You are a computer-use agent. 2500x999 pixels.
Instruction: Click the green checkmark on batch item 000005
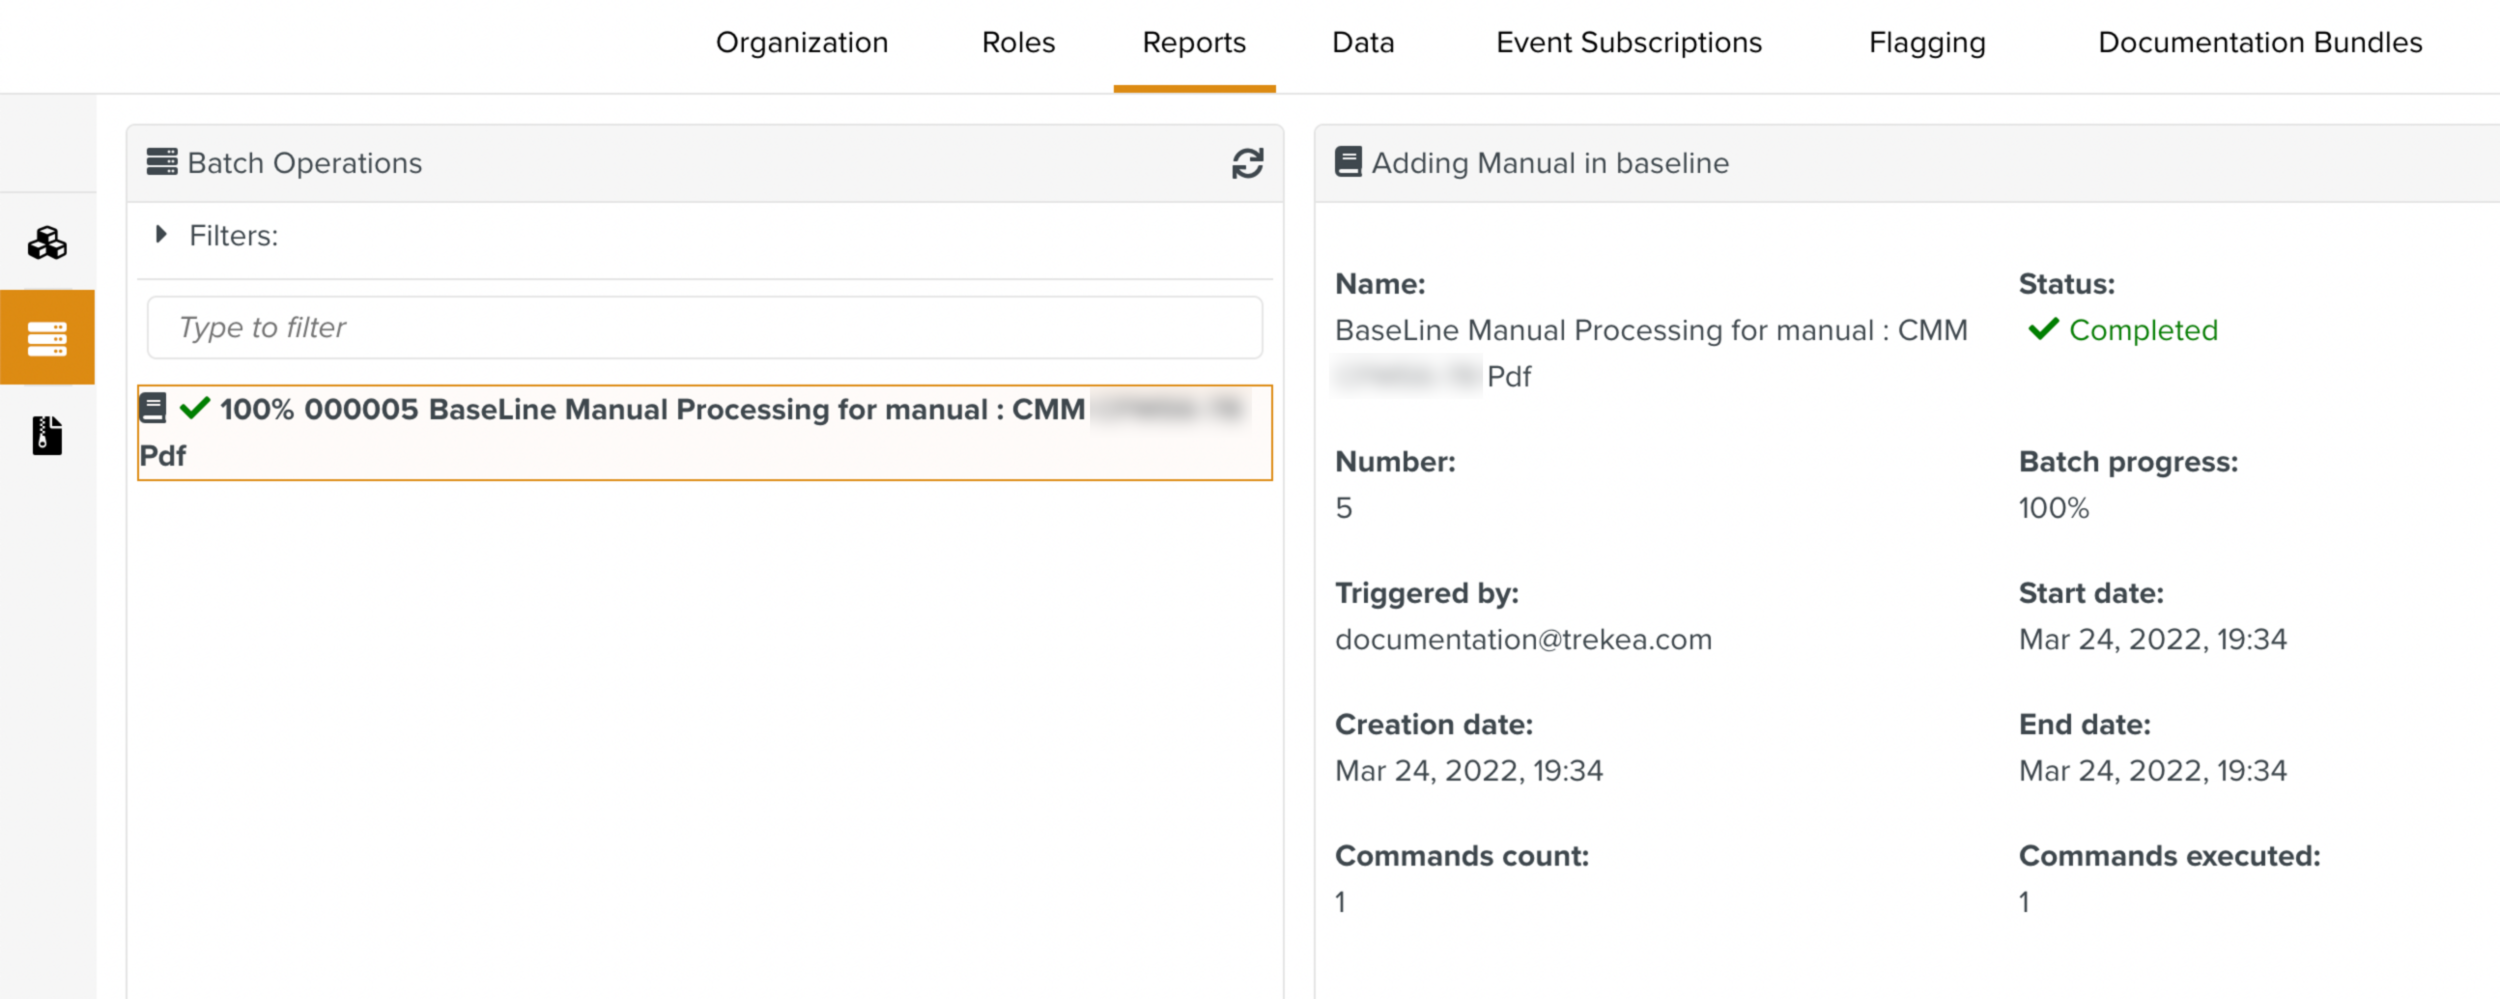tap(194, 408)
